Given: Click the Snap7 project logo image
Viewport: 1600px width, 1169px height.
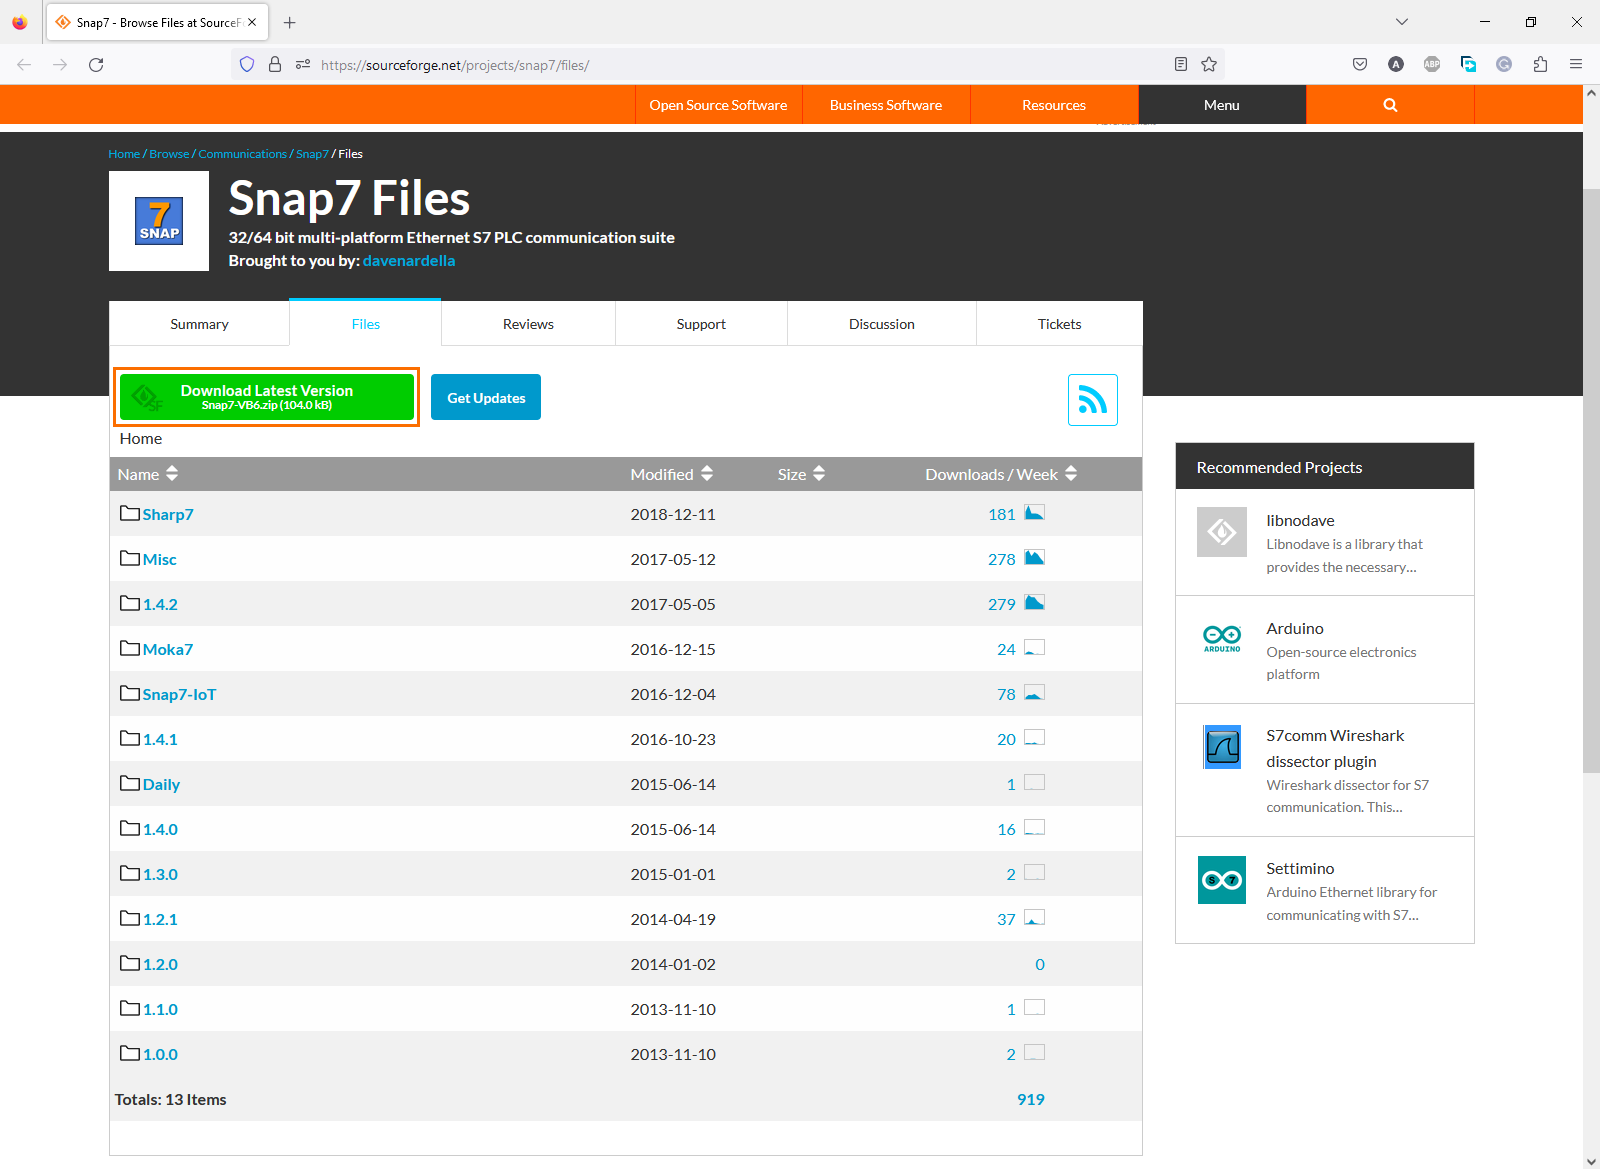Looking at the screenshot, I should (x=158, y=221).
